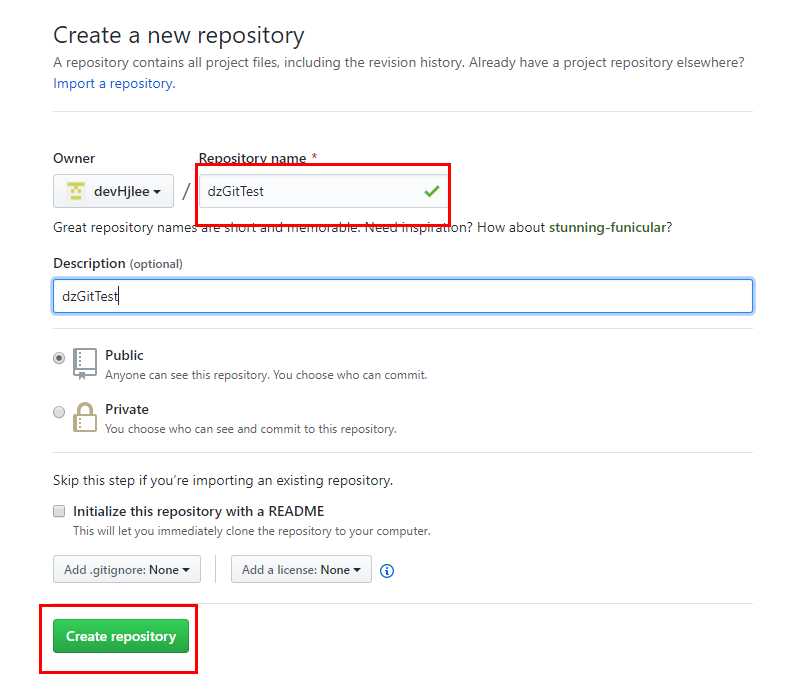Enable Initialize this repository with a README
This screenshot has width=803, height=683.
pos(59,511)
